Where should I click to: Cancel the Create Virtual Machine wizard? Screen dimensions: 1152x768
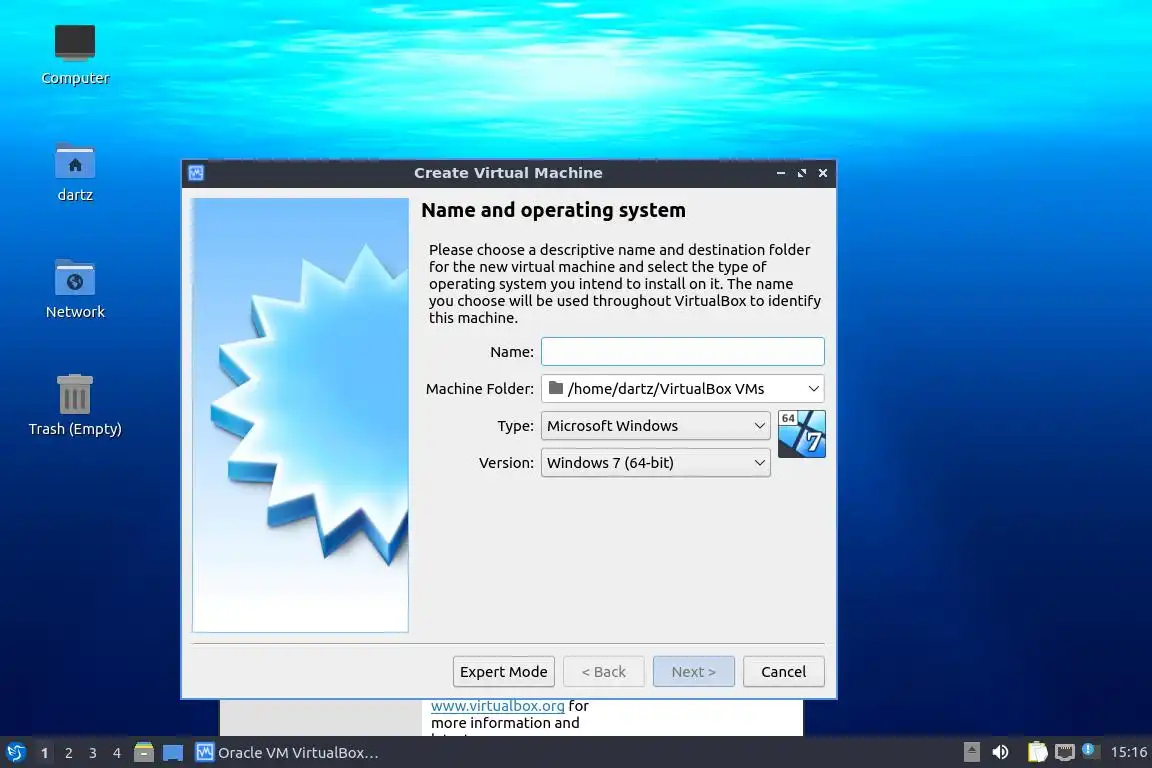pyautogui.click(x=783, y=672)
